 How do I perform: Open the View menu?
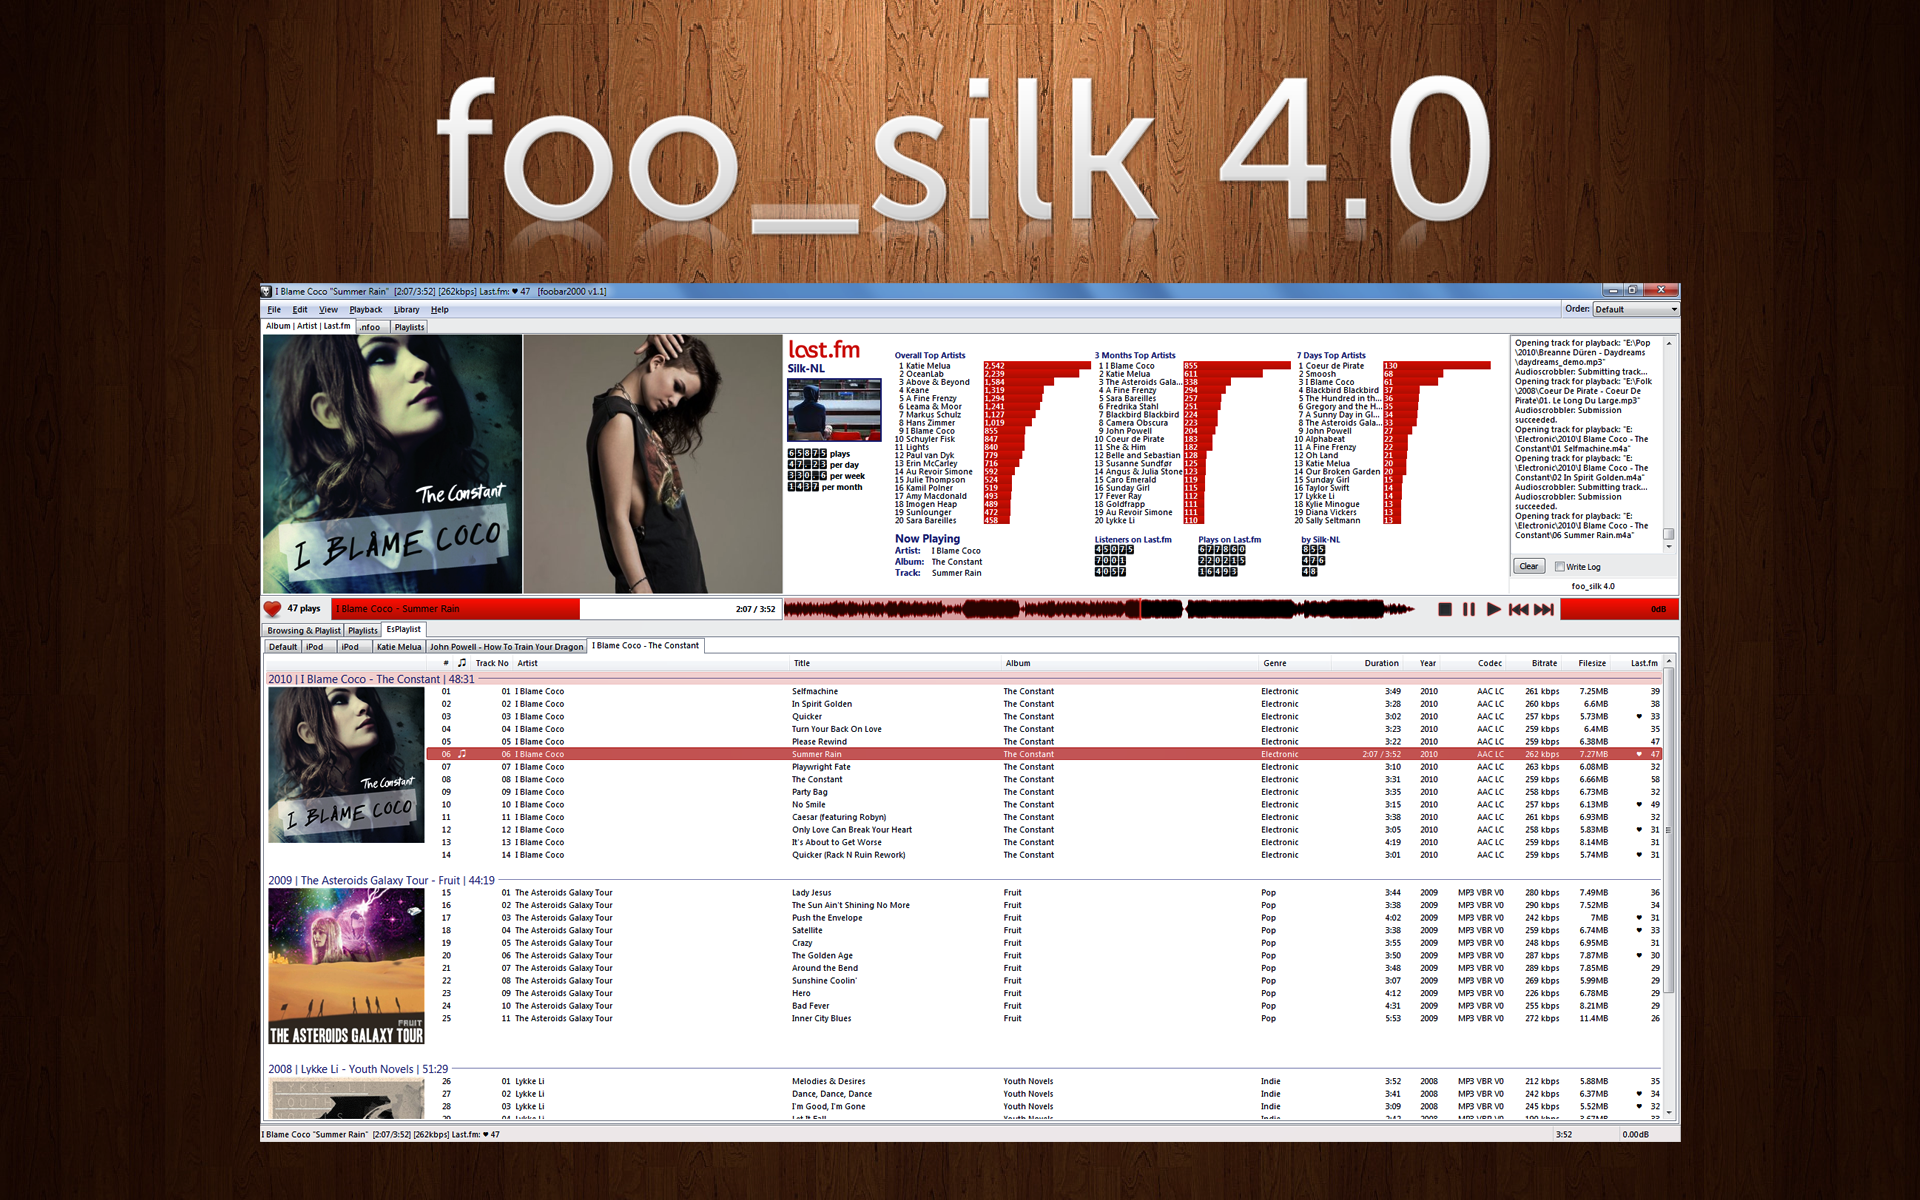click(x=328, y=310)
